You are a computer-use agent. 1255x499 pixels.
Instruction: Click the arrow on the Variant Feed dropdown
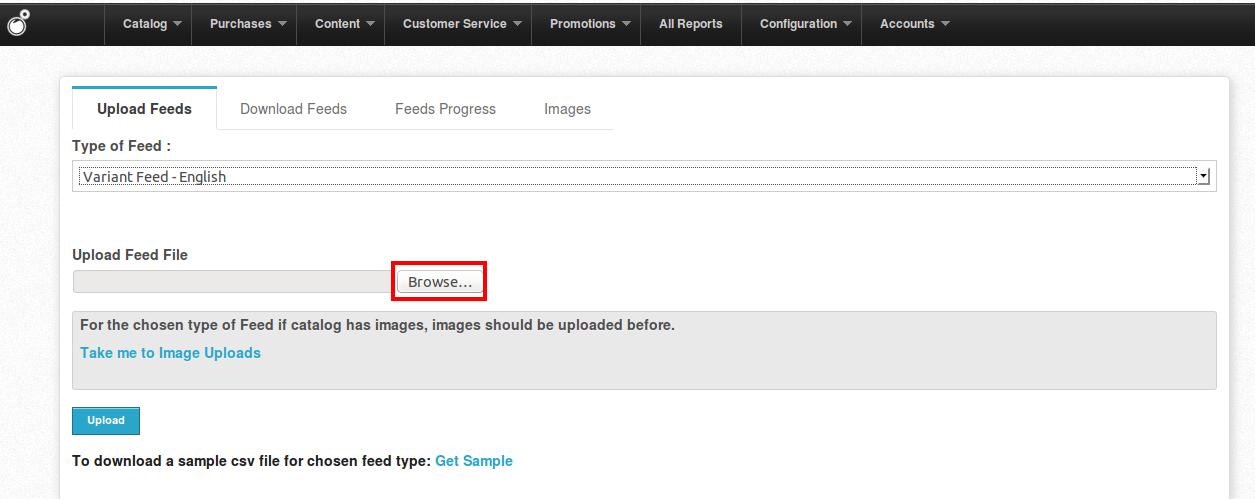tap(1204, 176)
